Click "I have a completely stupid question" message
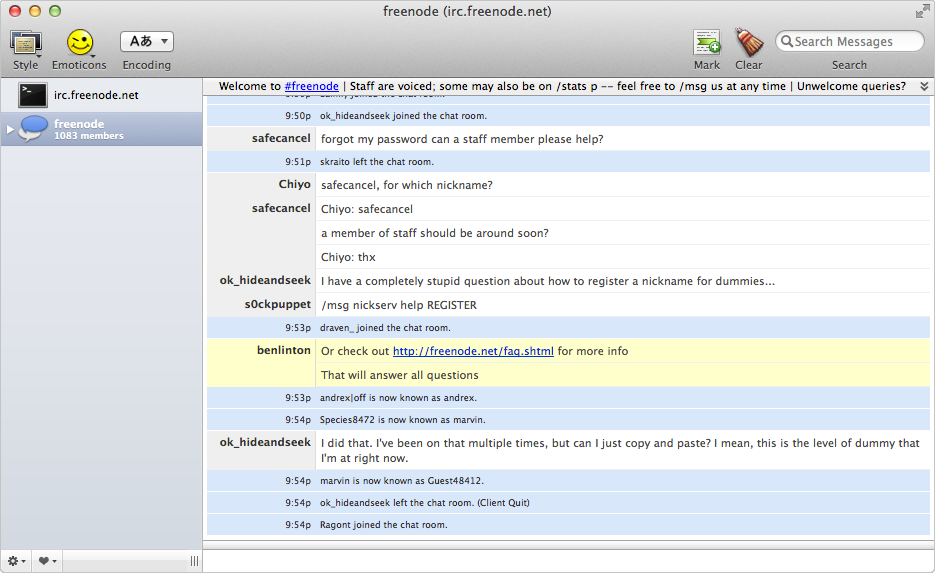 (548, 281)
